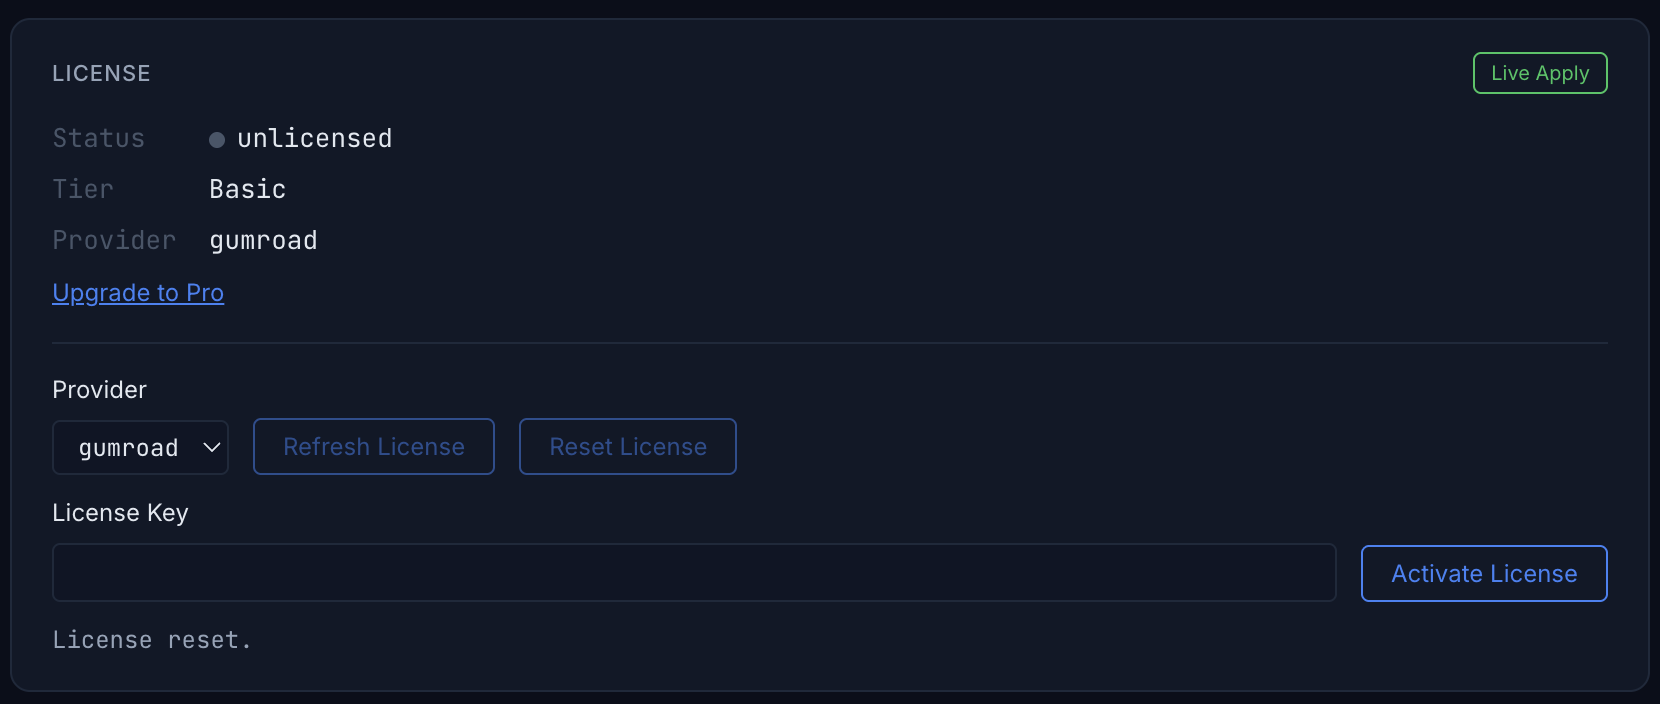The height and width of the screenshot is (704, 1660).
Task: Choose a different provider from the dropdown
Action: [x=140, y=447]
